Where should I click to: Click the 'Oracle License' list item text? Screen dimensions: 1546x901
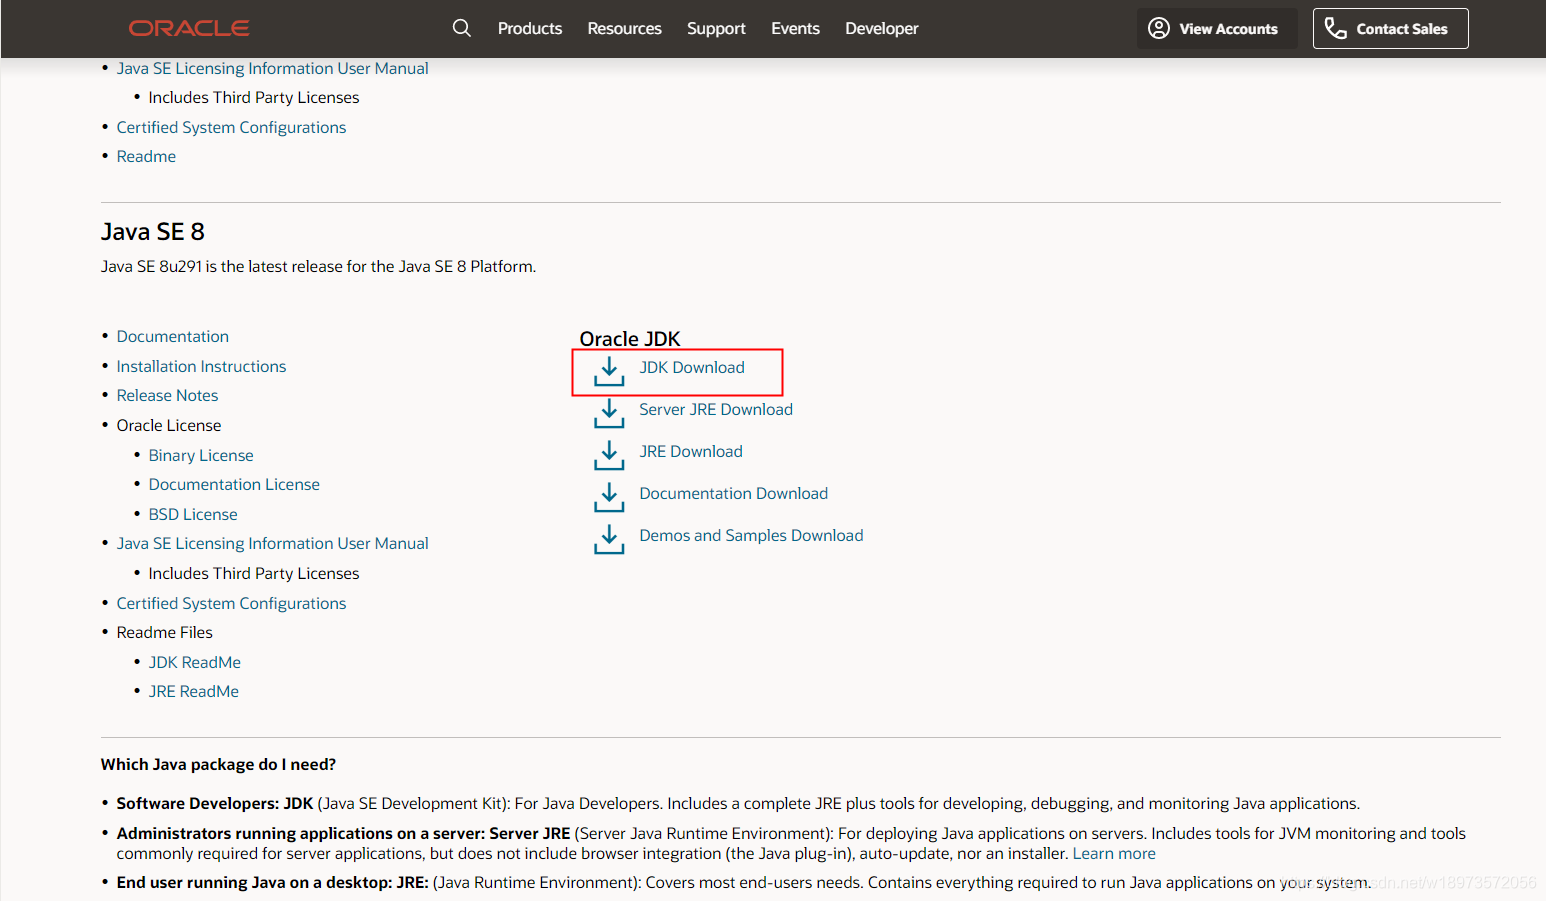(169, 425)
